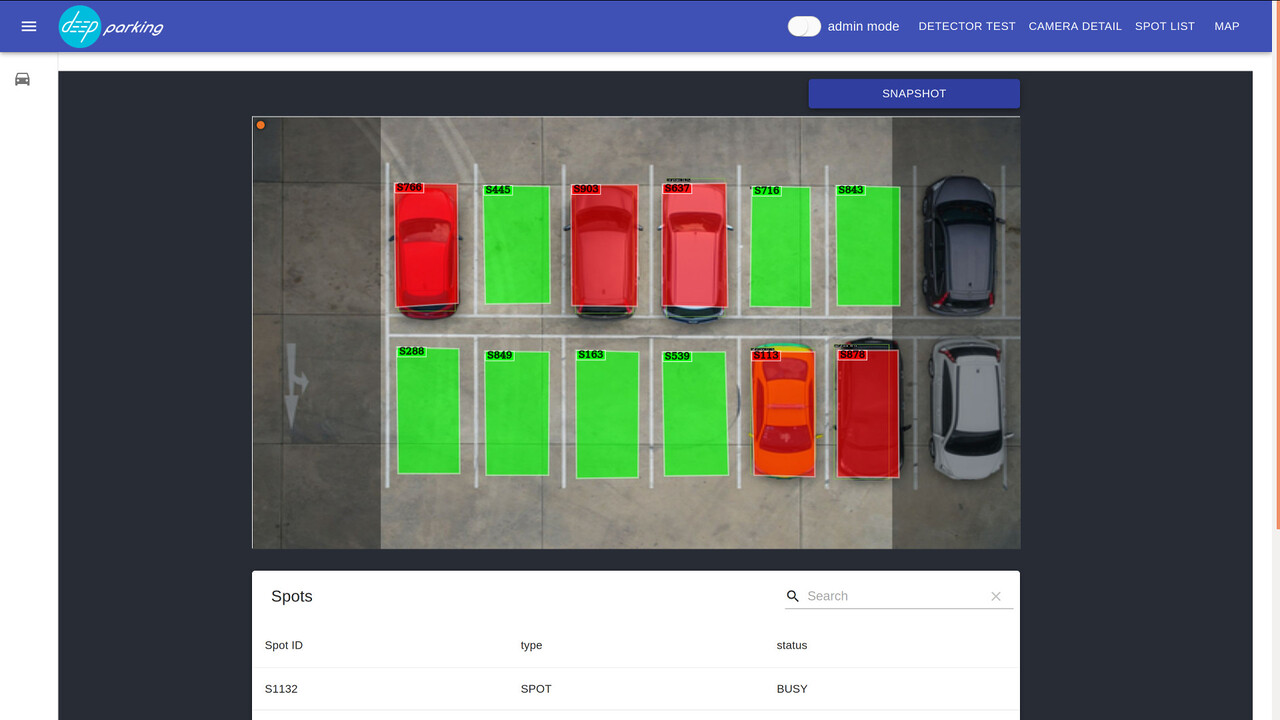
Task: Click the Spot ID column header
Action: tap(284, 645)
